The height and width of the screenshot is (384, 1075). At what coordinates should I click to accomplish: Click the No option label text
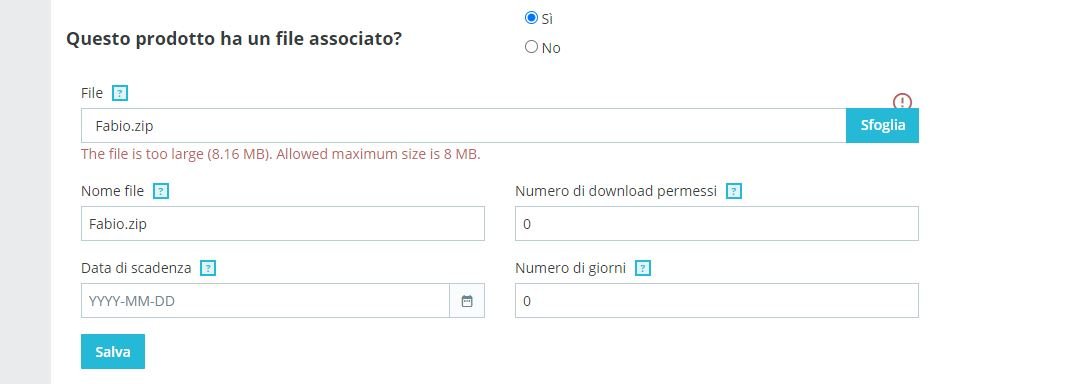551,48
